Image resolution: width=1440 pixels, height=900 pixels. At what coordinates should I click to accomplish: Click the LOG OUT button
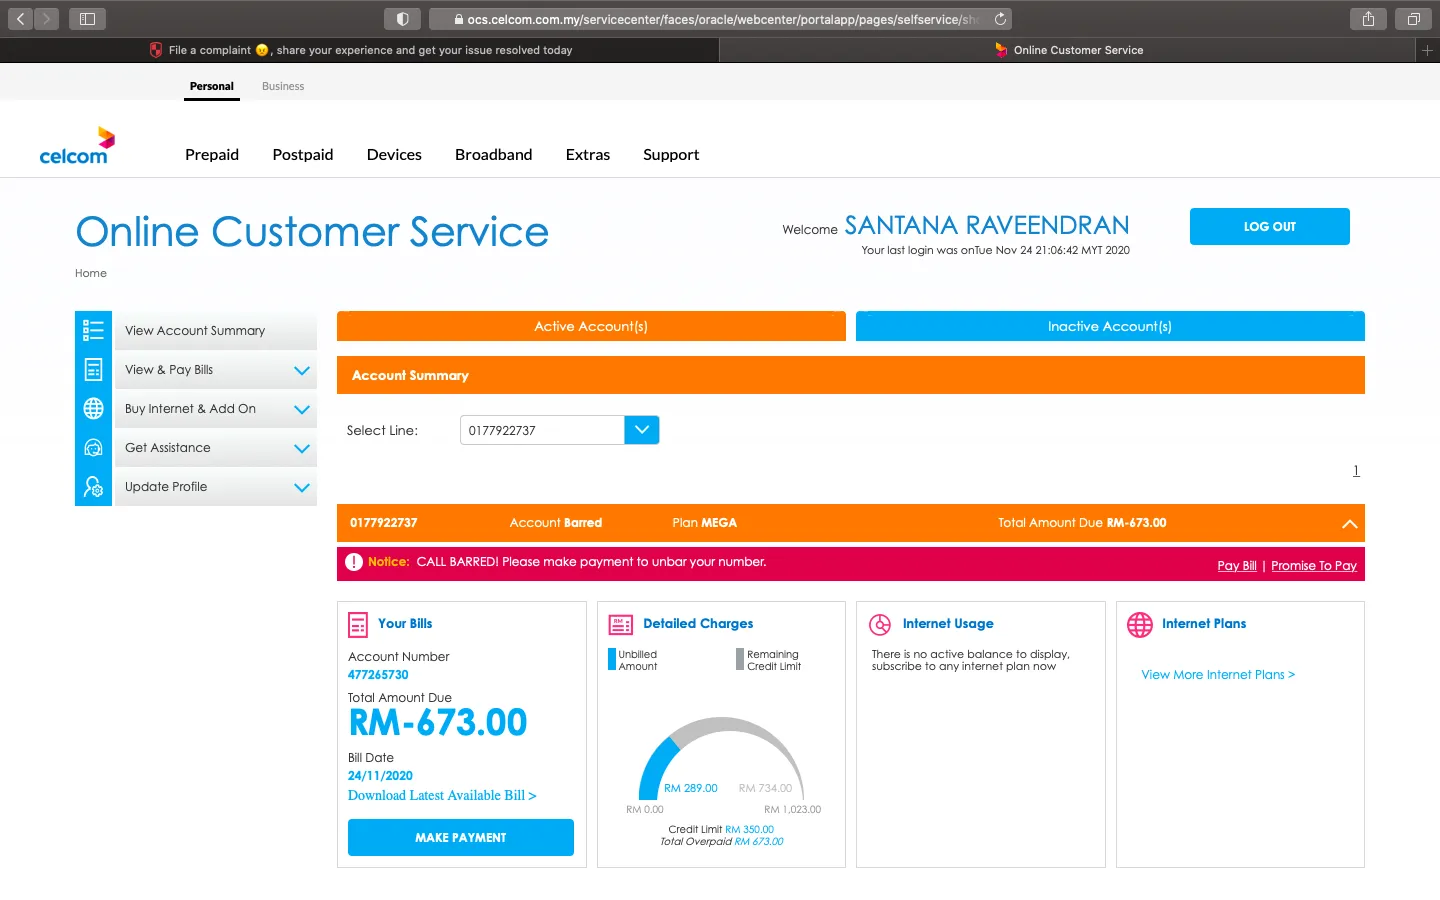(x=1269, y=227)
